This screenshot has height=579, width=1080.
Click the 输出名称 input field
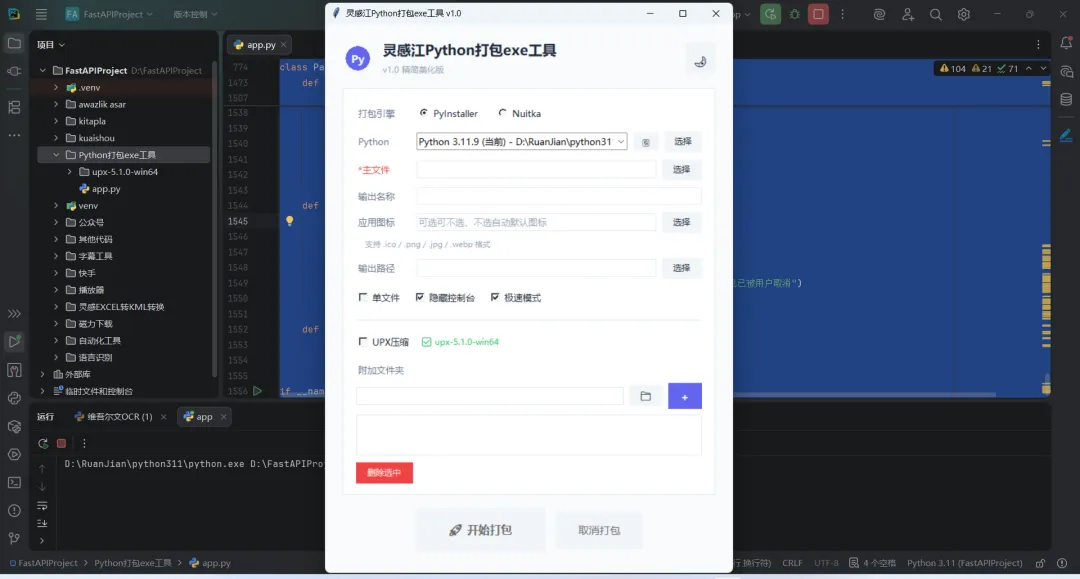pyautogui.click(x=559, y=196)
